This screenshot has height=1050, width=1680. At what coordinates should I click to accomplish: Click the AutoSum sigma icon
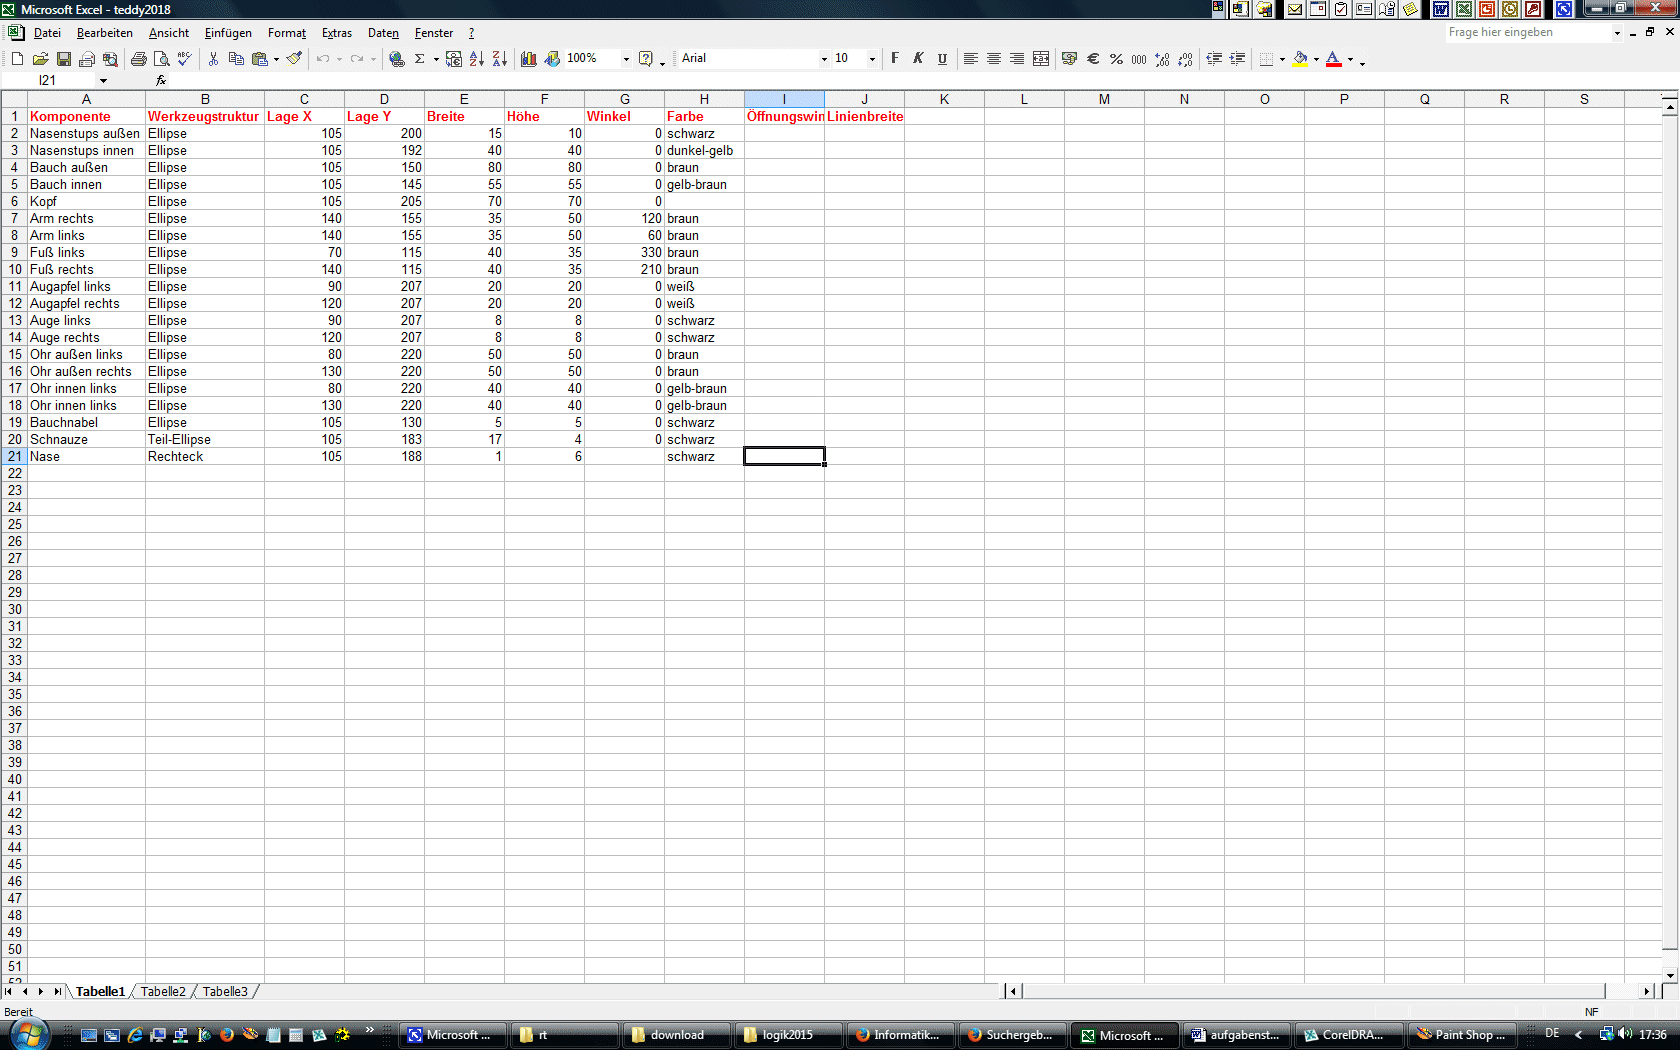click(x=420, y=59)
